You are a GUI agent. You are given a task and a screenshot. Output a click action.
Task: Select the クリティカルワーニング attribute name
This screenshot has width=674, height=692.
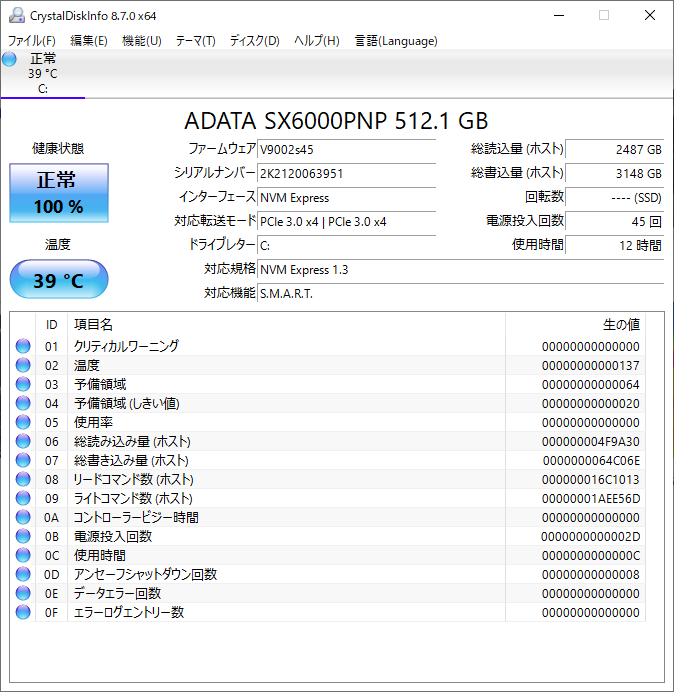[x=126, y=346]
